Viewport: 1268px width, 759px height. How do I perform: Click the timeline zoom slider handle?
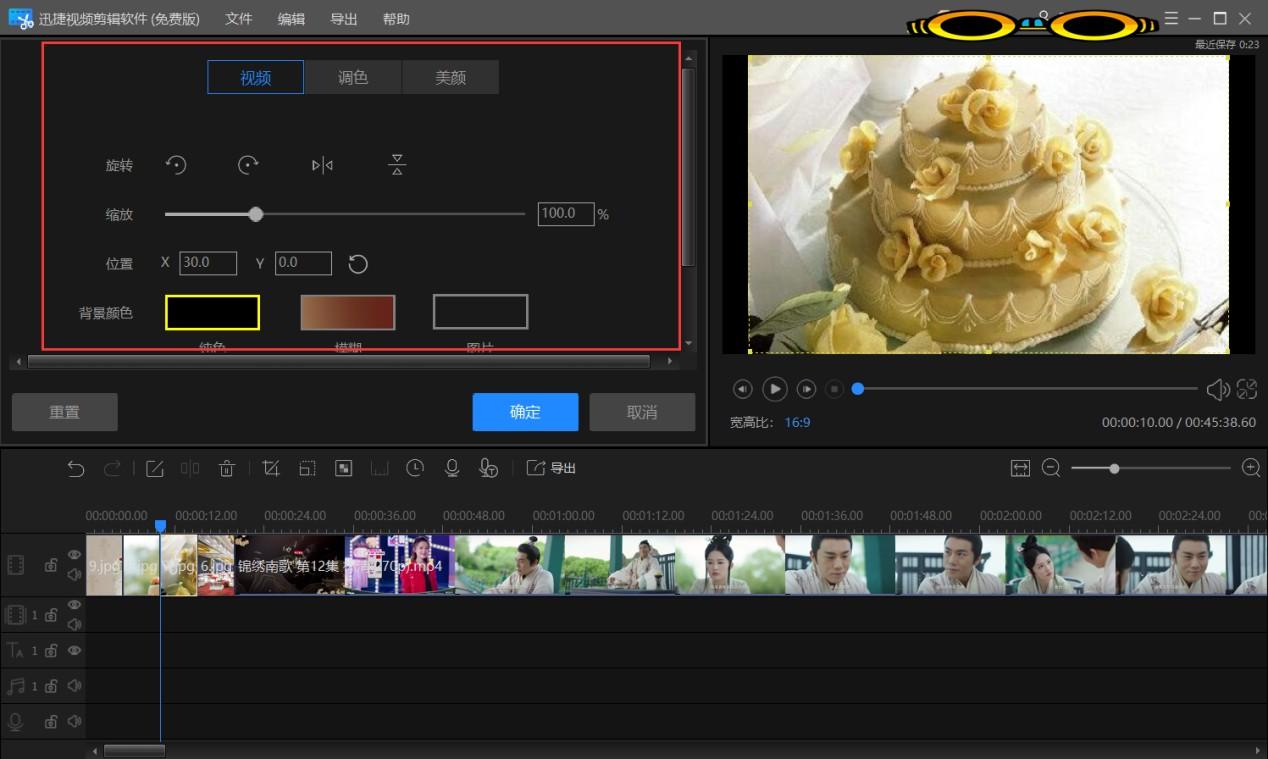(x=1114, y=468)
